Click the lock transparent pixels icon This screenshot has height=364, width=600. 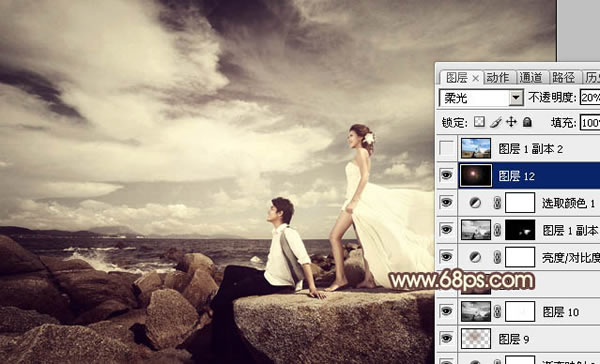[x=479, y=122]
